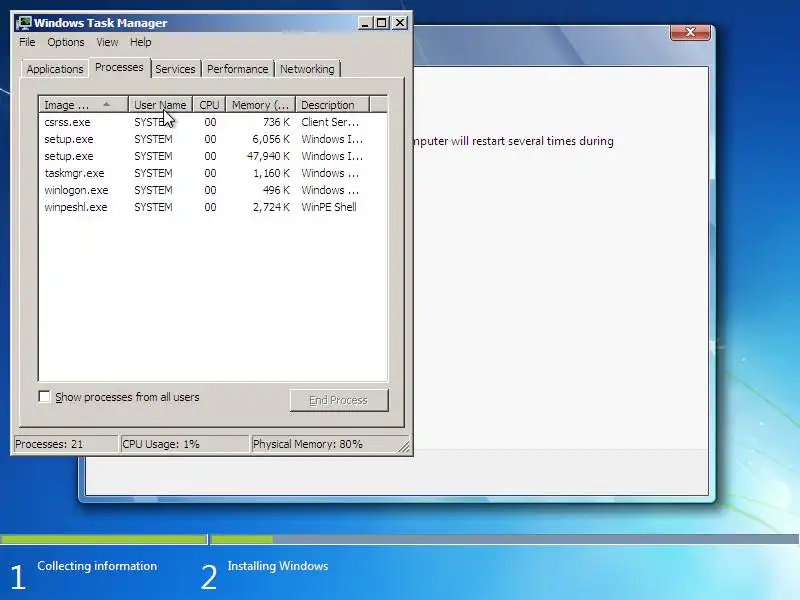Maximize the Windows Task Manager window
The height and width of the screenshot is (600, 800).
(x=382, y=23)
